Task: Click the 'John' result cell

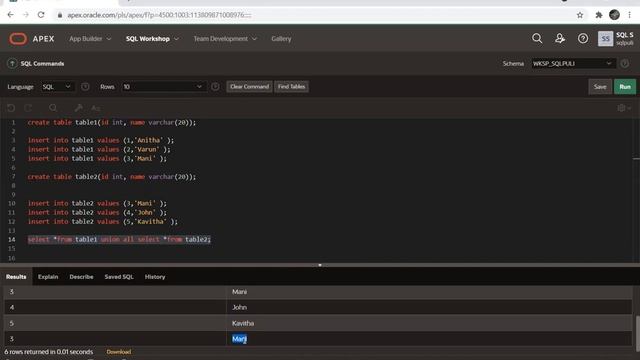Action: click(x=429, y=307)
